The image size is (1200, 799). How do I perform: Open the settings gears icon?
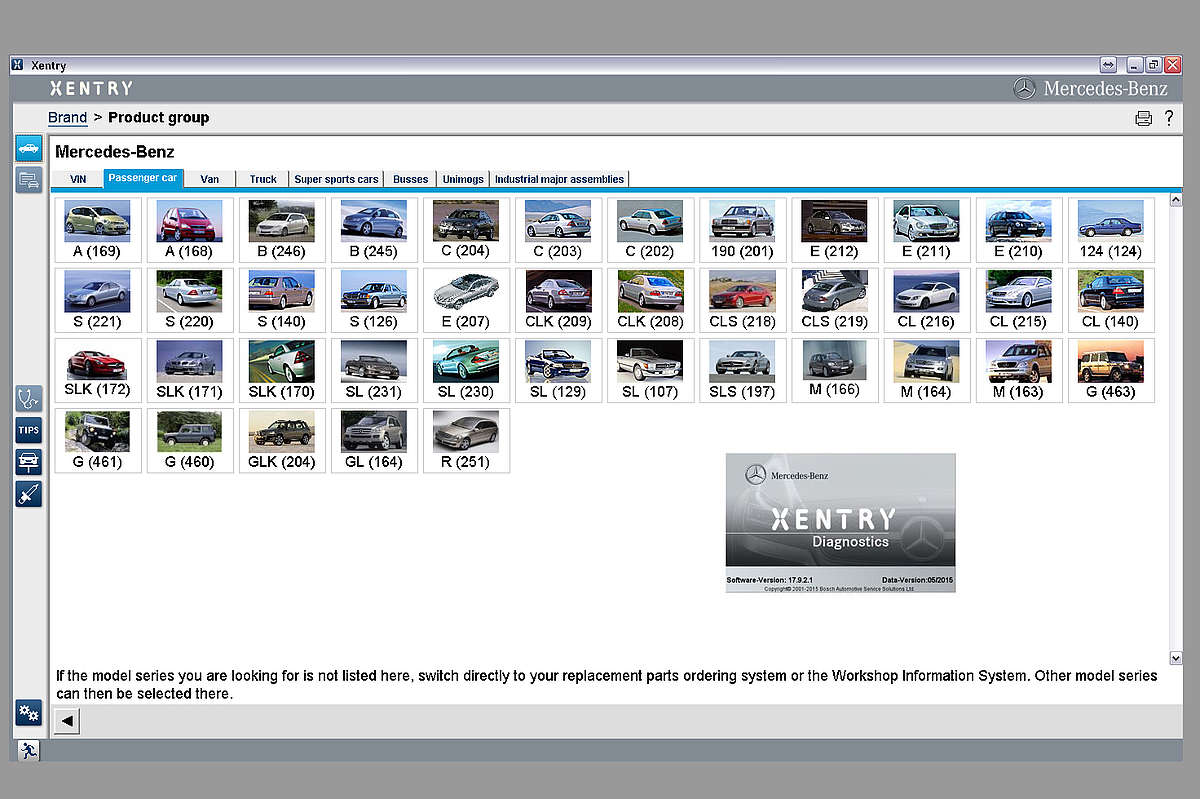point(28,713)
